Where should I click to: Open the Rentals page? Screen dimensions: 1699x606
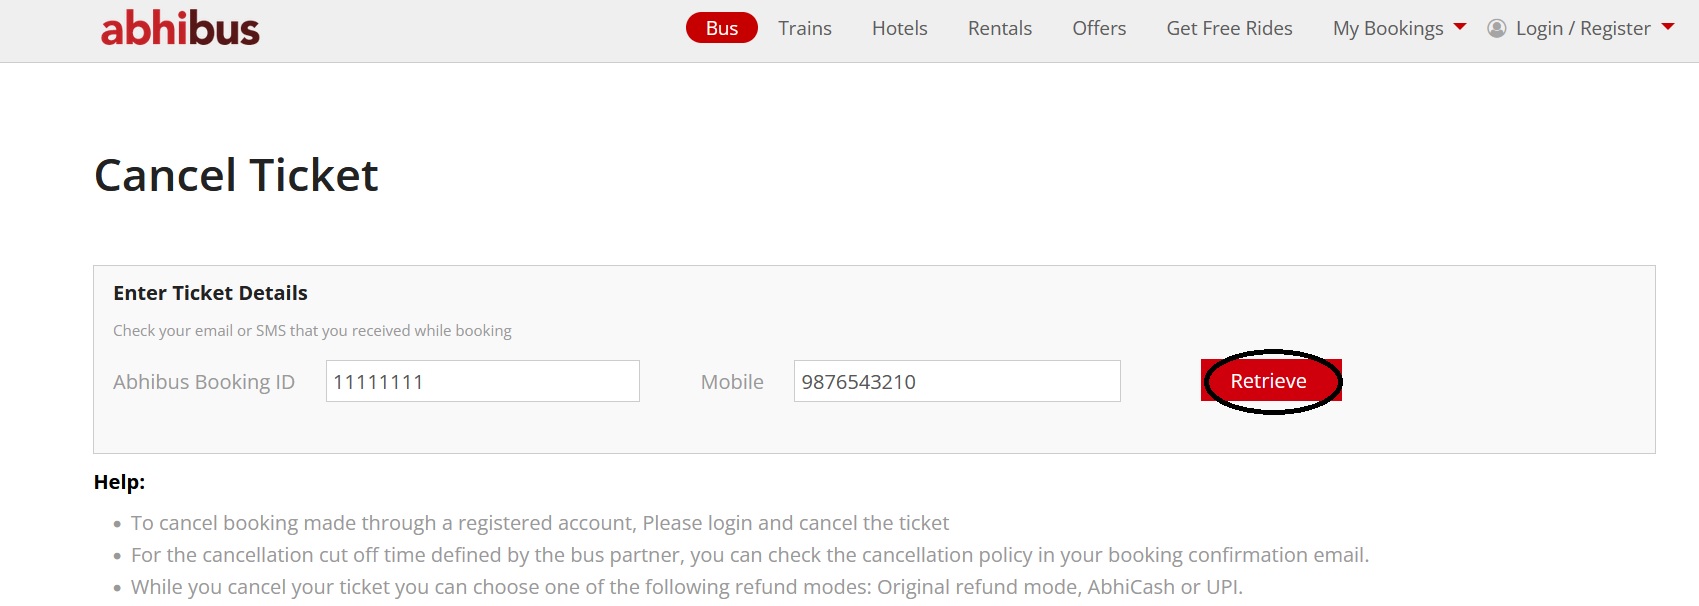999,28
